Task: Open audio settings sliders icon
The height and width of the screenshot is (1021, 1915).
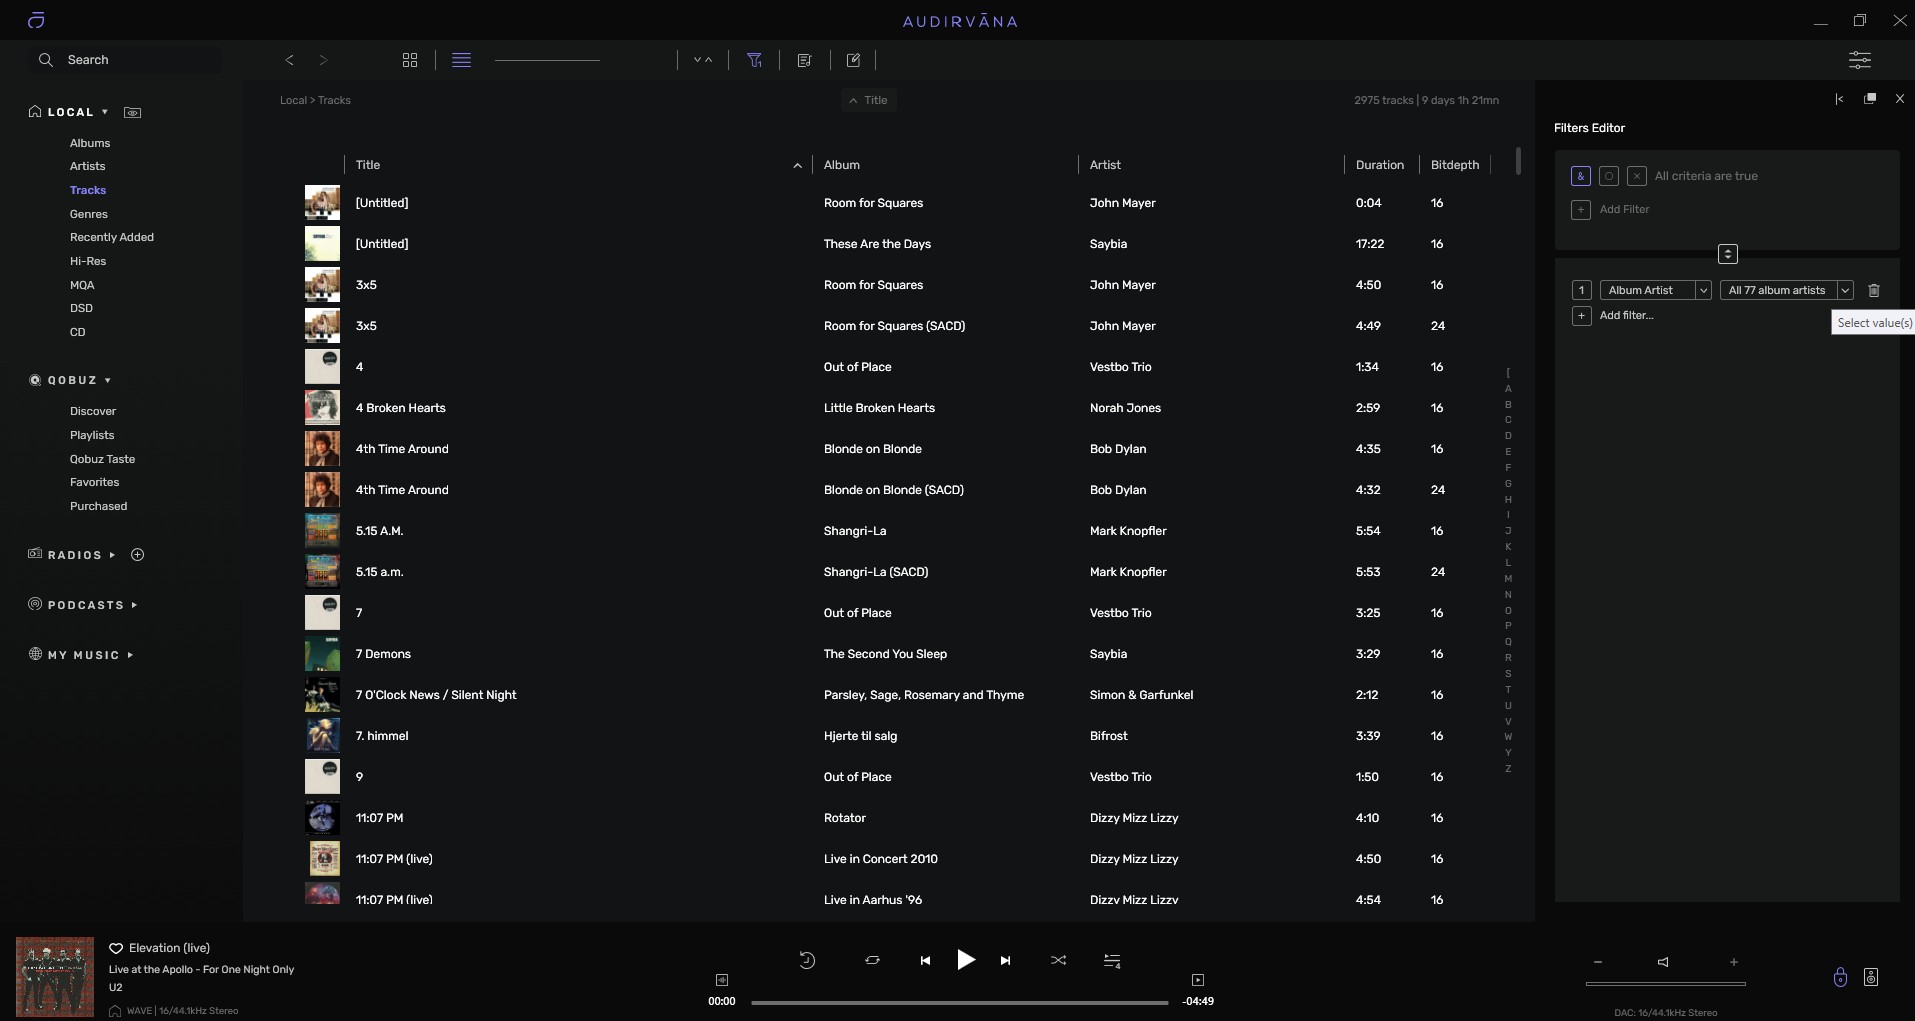Action: click(x=1860, y=60)
